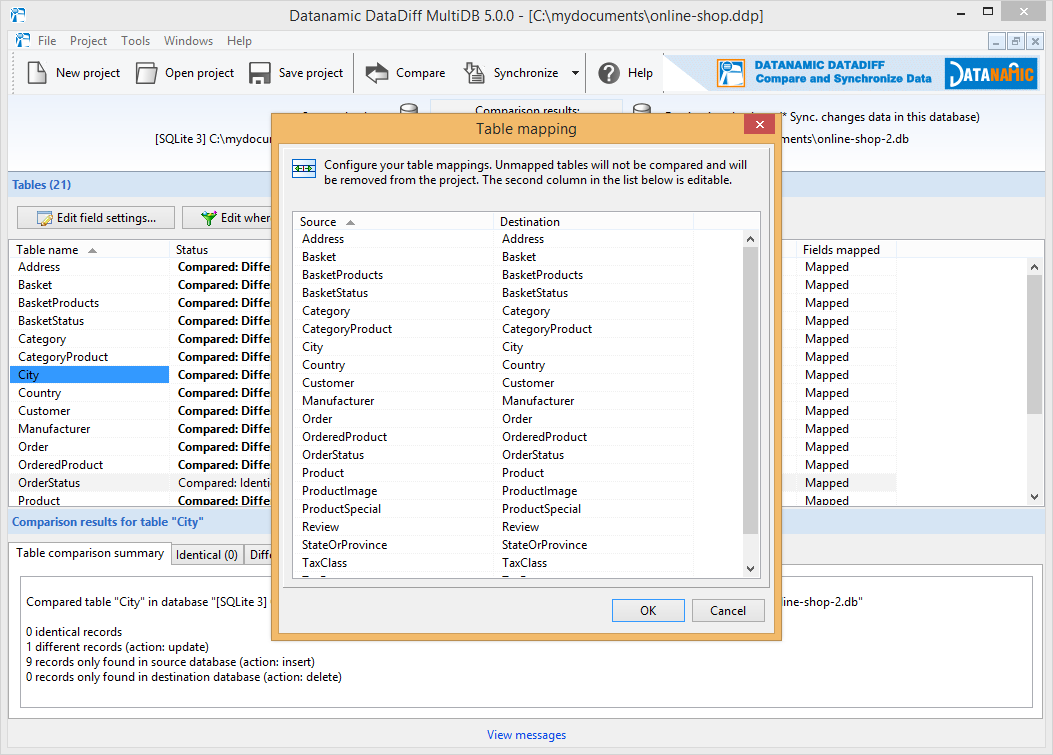Confirm table mapping with OK

tap(648, 611)
